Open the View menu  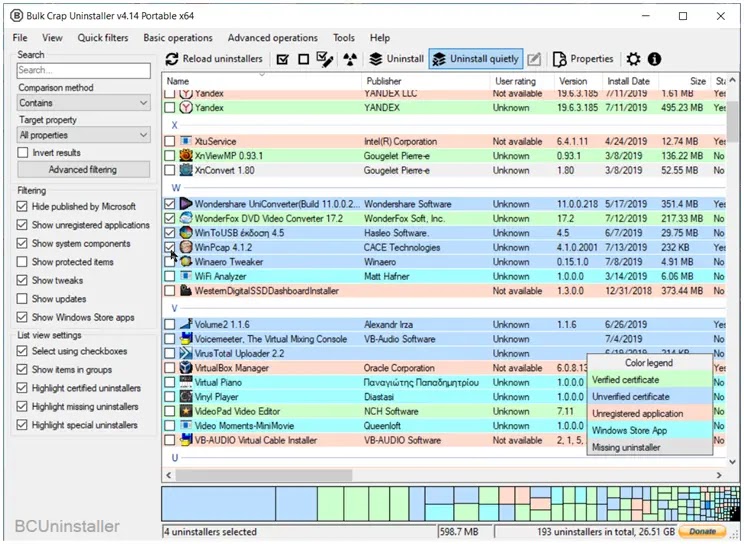[x=52, y=38]
